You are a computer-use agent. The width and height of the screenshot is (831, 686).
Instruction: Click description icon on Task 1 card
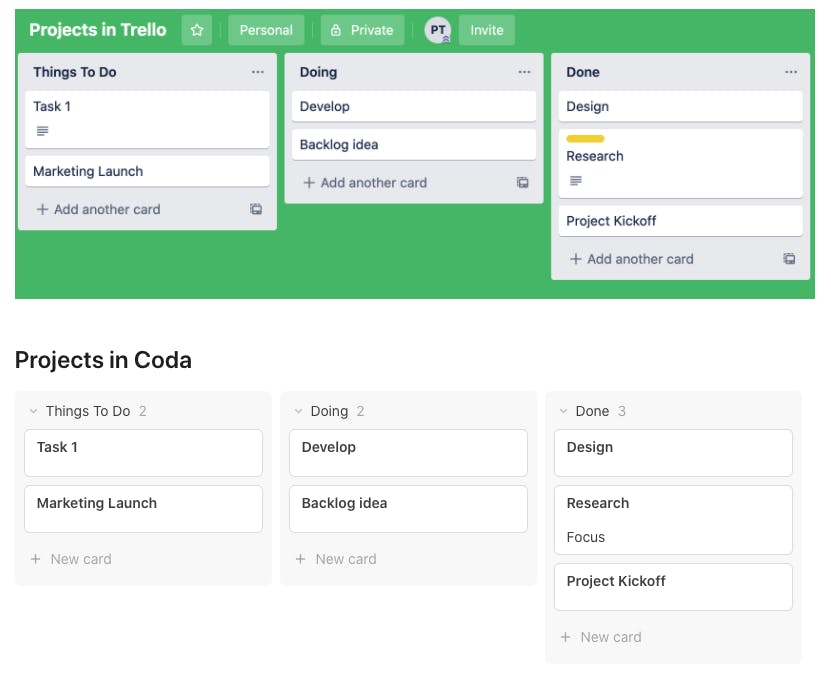point(42,131)
